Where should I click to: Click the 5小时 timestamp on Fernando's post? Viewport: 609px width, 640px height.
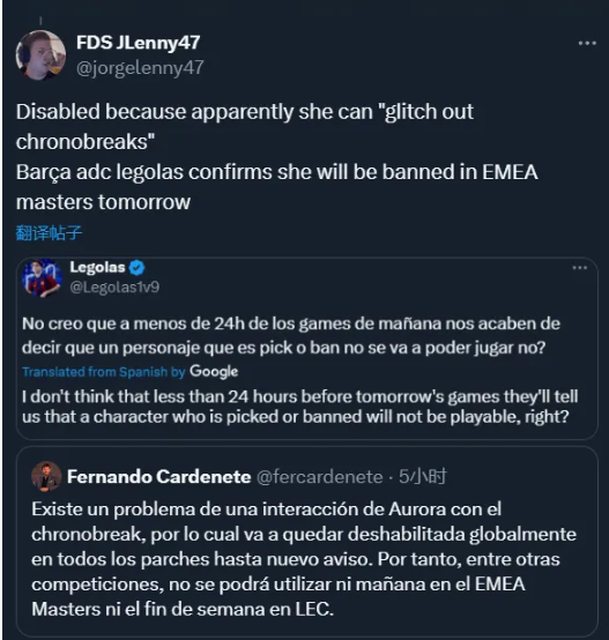(426, 476)
